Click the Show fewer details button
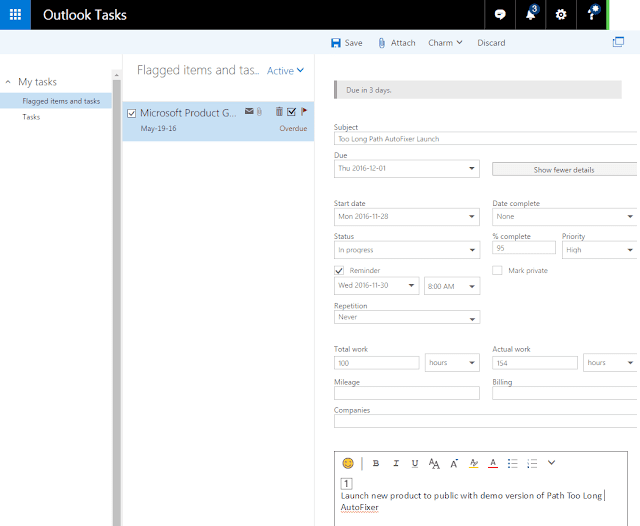Viewport: 640px width, 526px height. pyautogui.click(x=564, y=170)
